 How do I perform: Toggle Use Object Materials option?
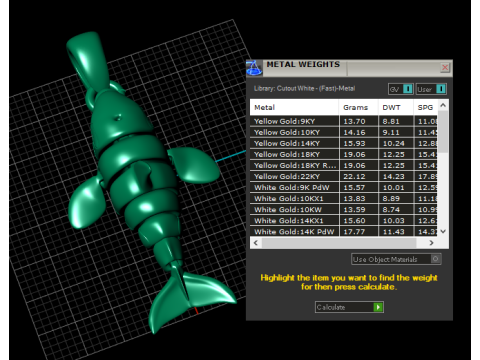pos(396,259)
